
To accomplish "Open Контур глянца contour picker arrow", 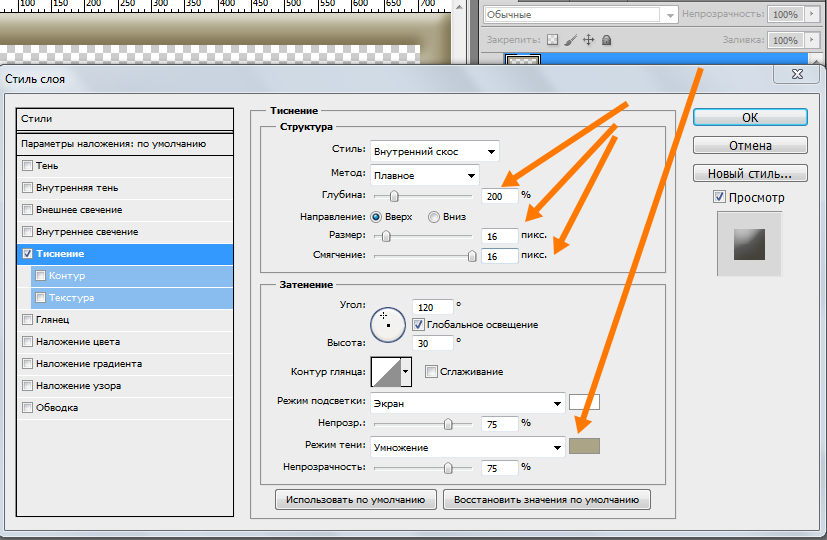I will click(x=406, y=372).
